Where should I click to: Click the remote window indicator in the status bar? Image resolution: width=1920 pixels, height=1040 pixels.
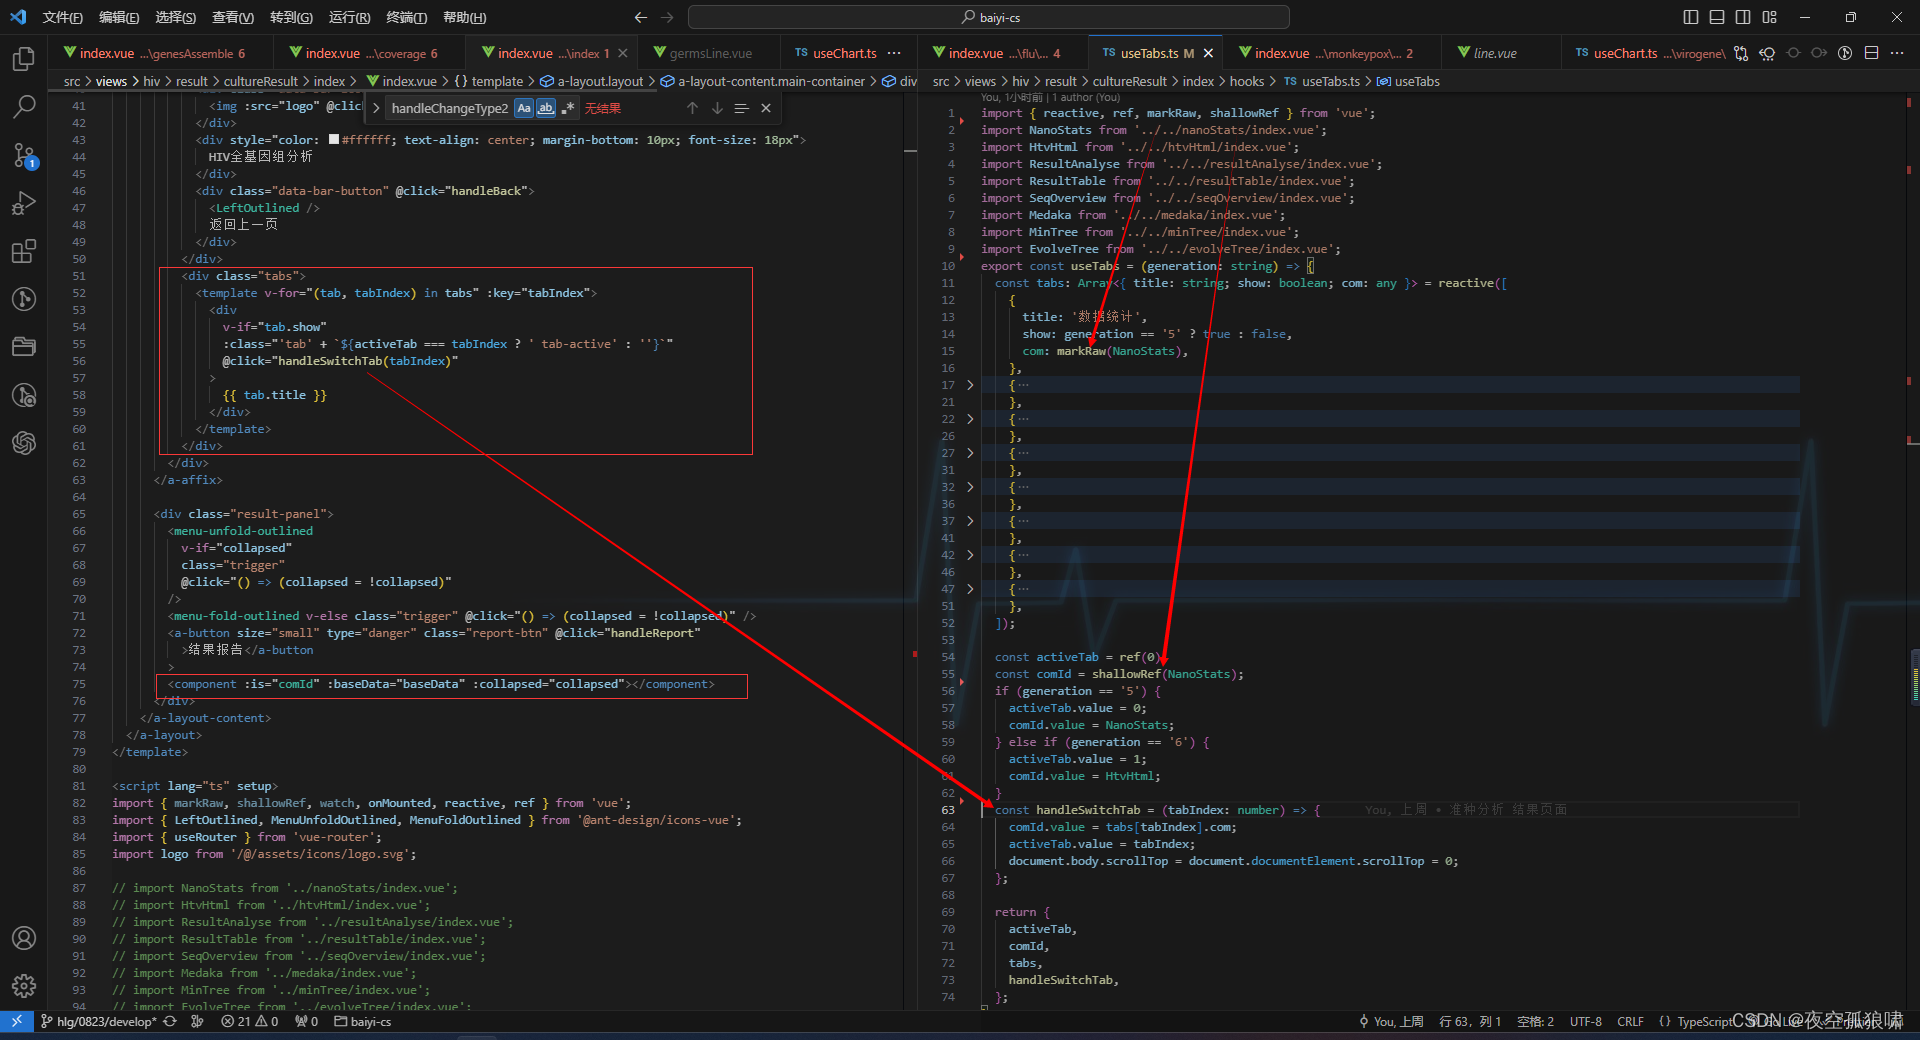(16, 1021)
